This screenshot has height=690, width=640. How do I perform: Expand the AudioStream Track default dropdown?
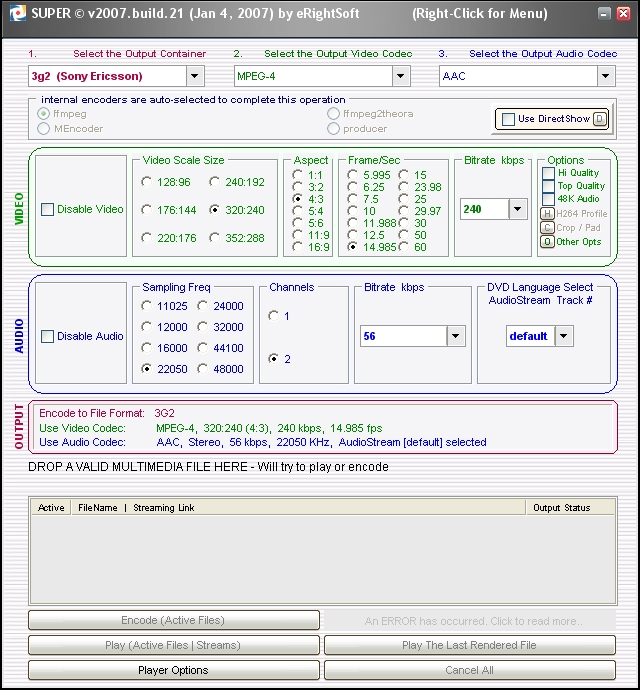[x=564, y=336]
